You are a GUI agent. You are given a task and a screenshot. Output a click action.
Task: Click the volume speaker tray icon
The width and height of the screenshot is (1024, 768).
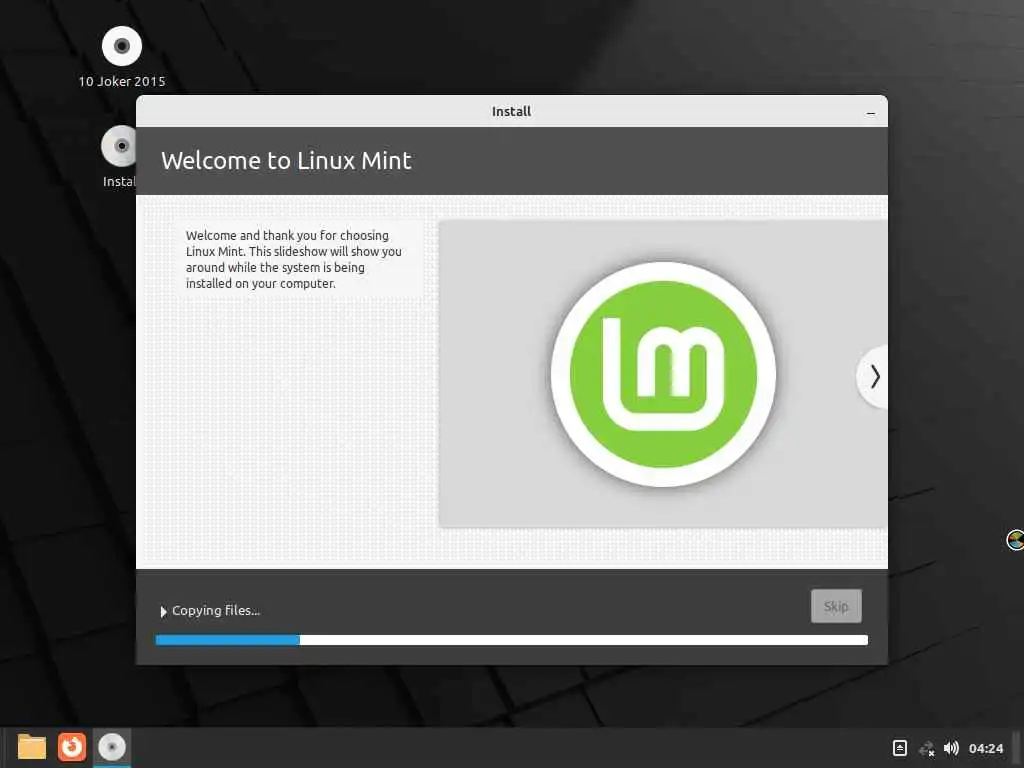tap(952, 748)
